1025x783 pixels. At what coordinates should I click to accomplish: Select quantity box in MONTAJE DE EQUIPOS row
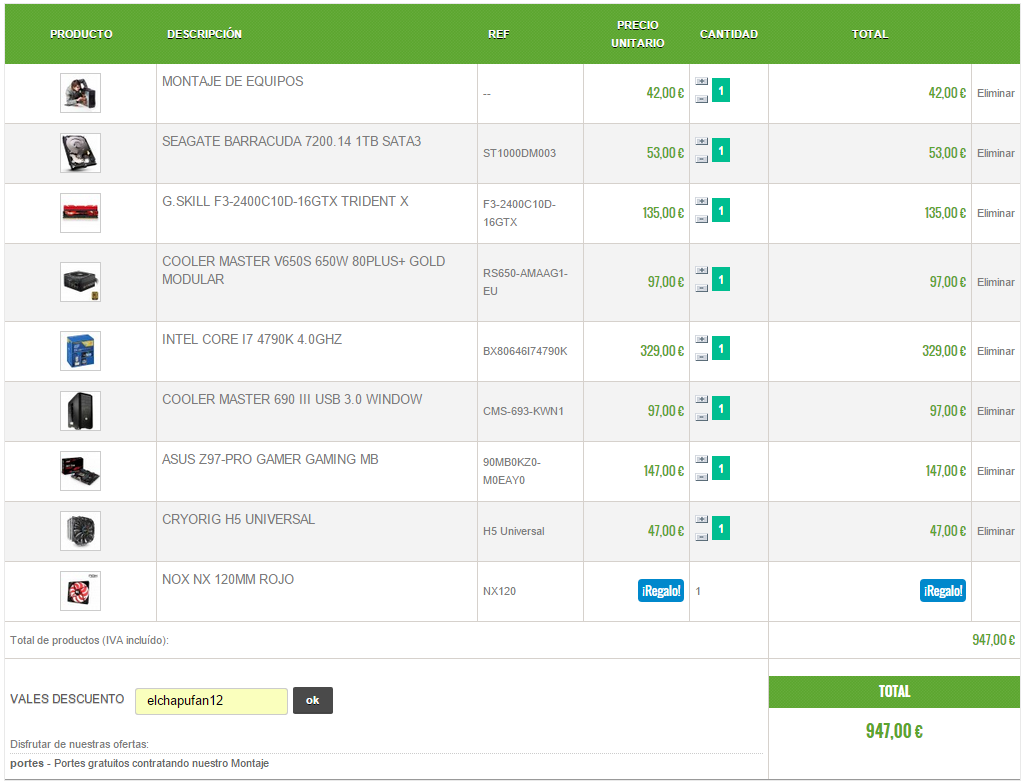pos(721,90)
